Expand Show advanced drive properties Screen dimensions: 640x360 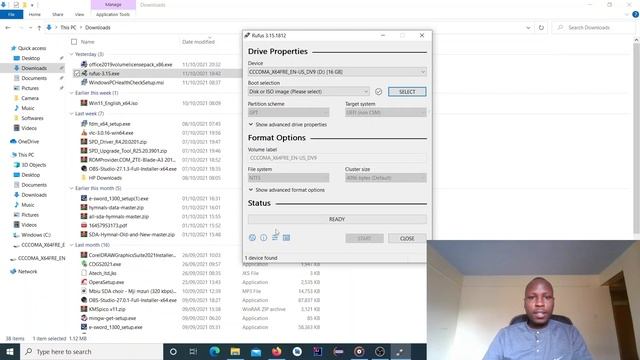click(288, 124)
